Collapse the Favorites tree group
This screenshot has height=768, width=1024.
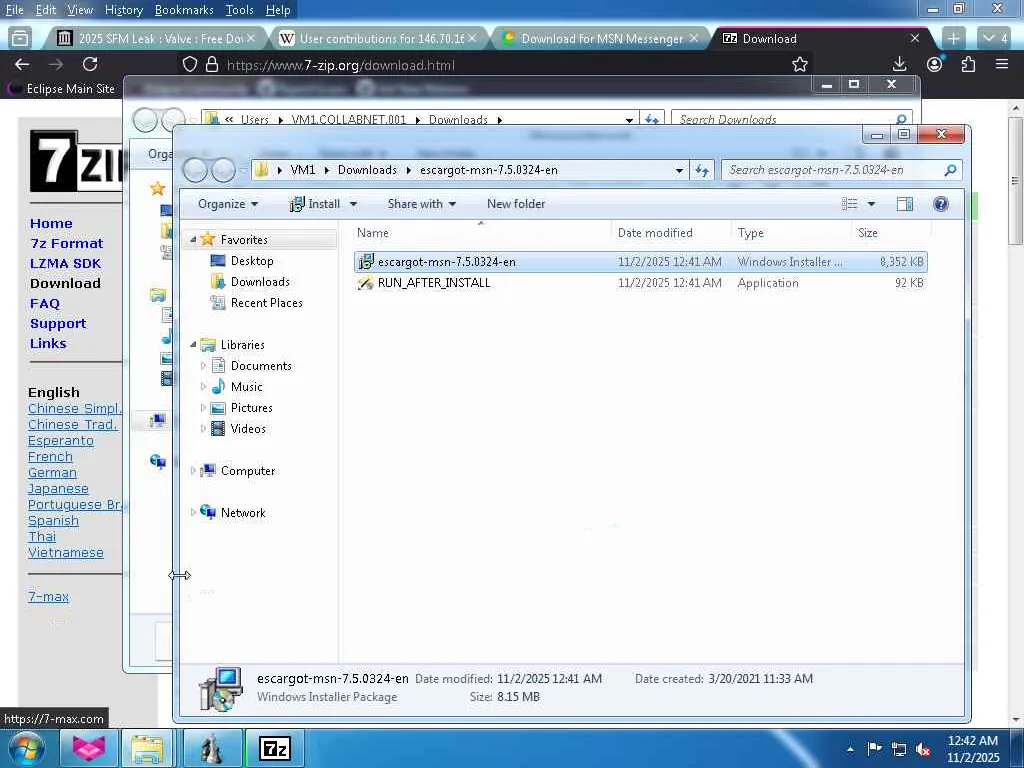(193, 240)
